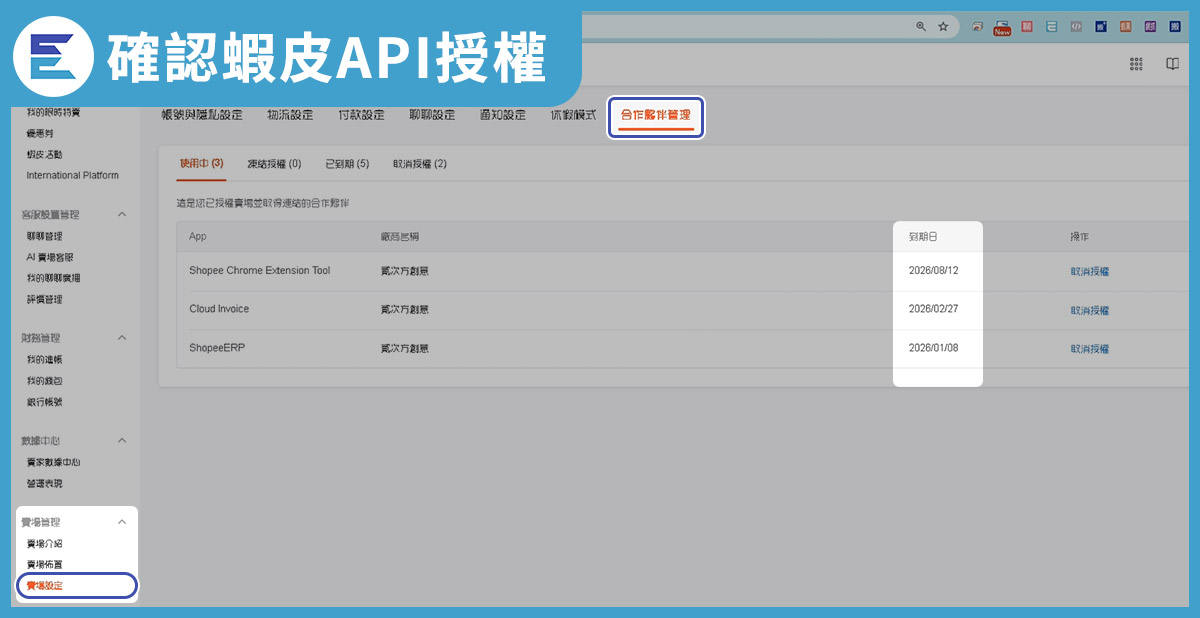Click 取消授權 link for ShopeeERP
Screen dimensions: 1200x618
(1090, 349)
